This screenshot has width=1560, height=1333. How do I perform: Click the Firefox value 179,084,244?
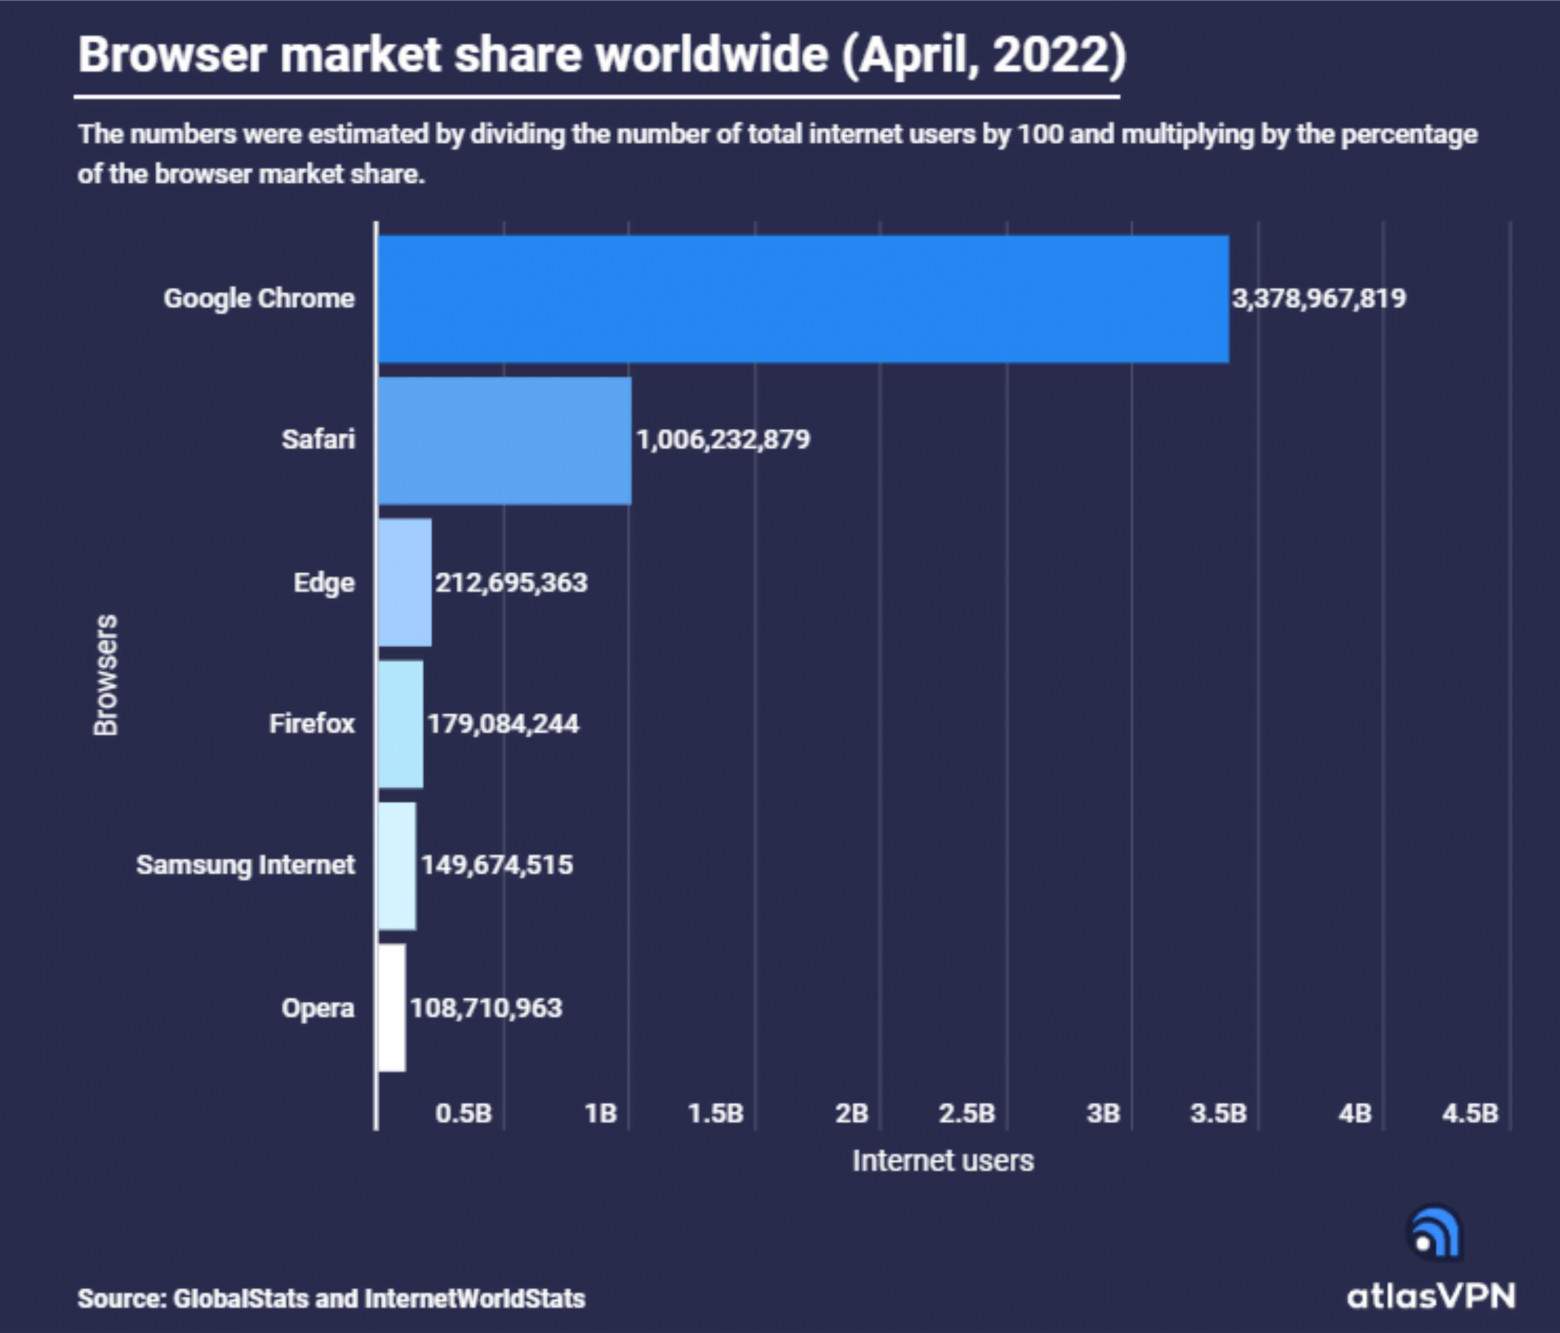(503, 723)
